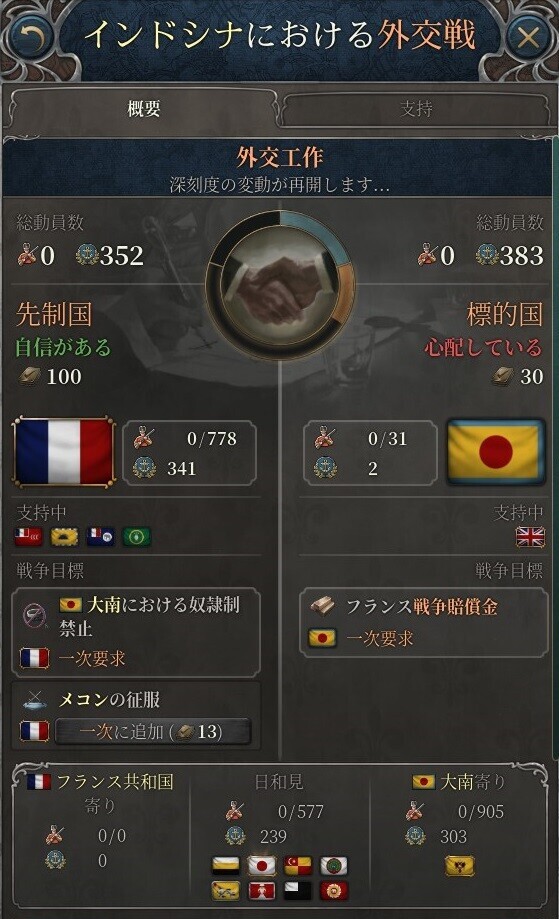Select the large French flag
The height and width of the screenshot is (919, 559).
(63, 452)
